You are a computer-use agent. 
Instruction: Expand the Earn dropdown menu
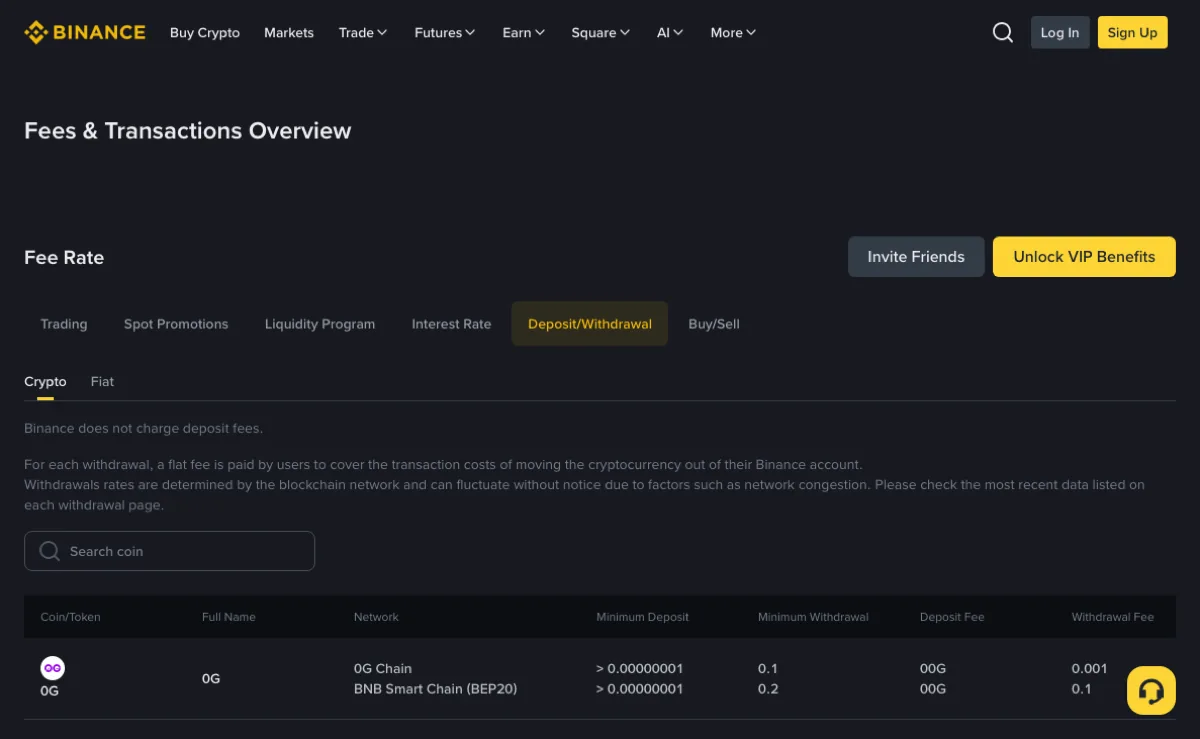click(524, 32)
